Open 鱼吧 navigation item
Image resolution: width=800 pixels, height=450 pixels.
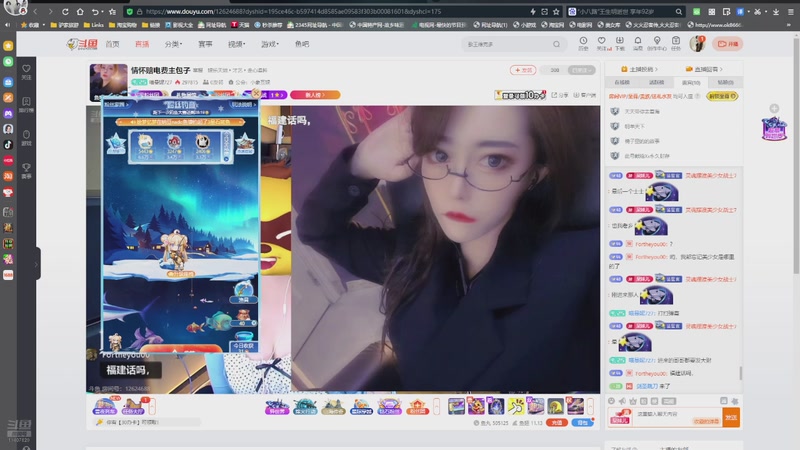[x=302, y=44]
